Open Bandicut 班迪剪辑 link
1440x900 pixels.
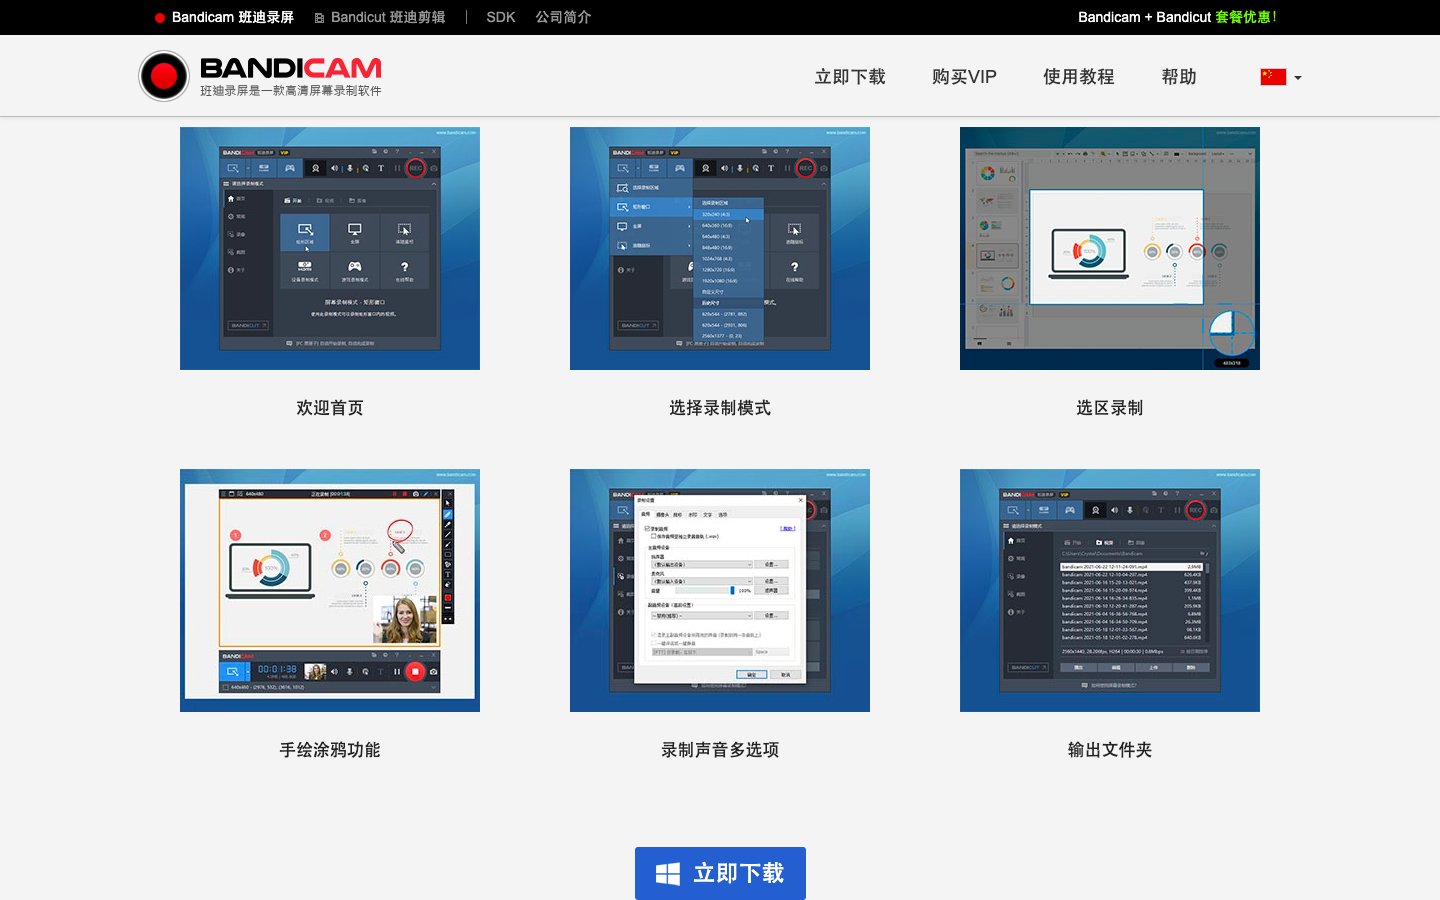pyautogui.click(x=388, y=17)
